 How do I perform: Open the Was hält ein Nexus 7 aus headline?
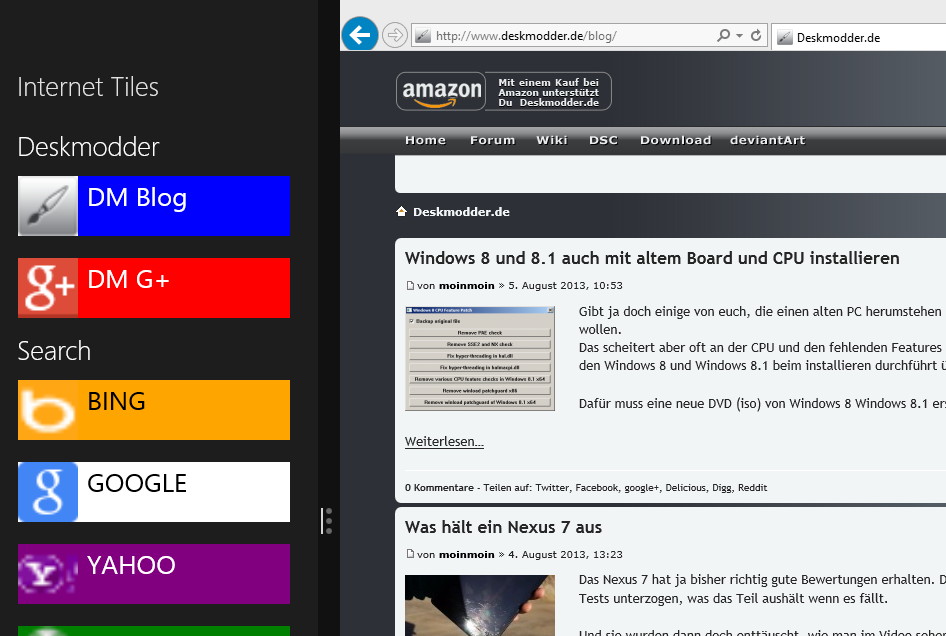pyautogui.click(x=503, y=527)
